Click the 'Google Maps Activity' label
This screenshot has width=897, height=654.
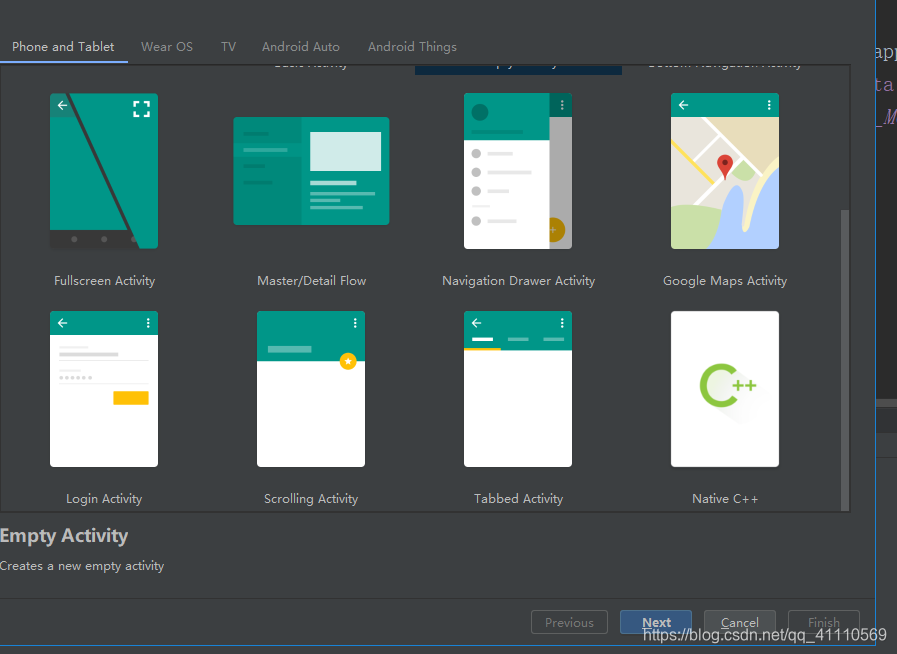(725, 281)
